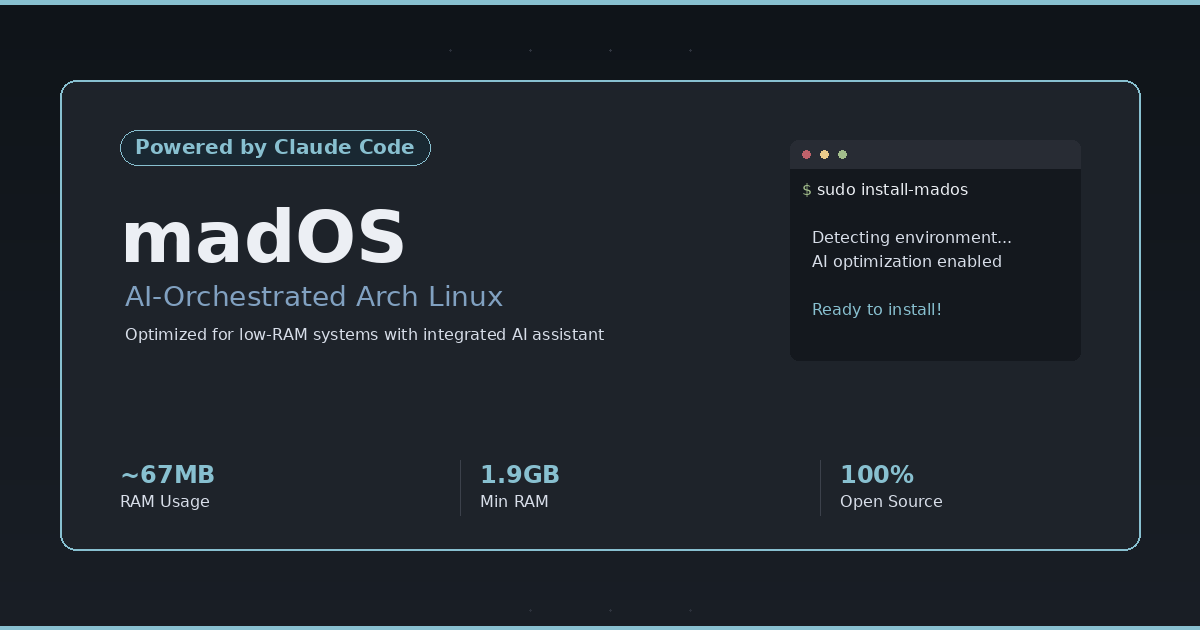Viewport: 1200px width, 630px height.
Task: Click the "Detecting environment..." terminal line
Action: (911, 238)
